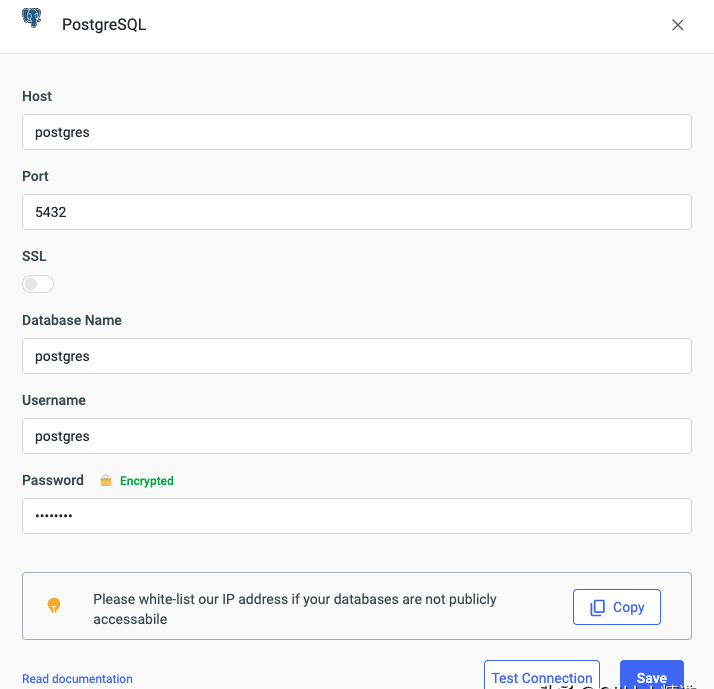Click the PostgreSQL dialog title text
The image size is (714, 689).
click(x=104, y=25)
